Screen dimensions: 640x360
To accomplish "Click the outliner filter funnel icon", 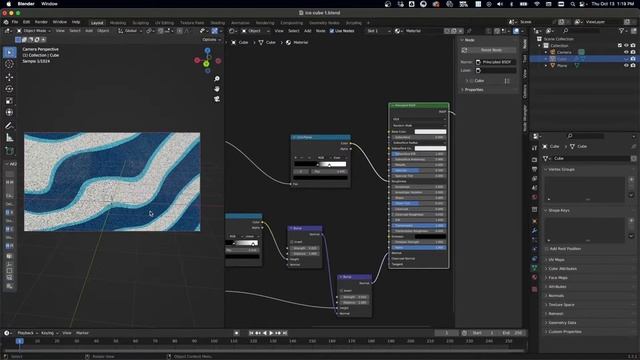I will coord(621,31).
